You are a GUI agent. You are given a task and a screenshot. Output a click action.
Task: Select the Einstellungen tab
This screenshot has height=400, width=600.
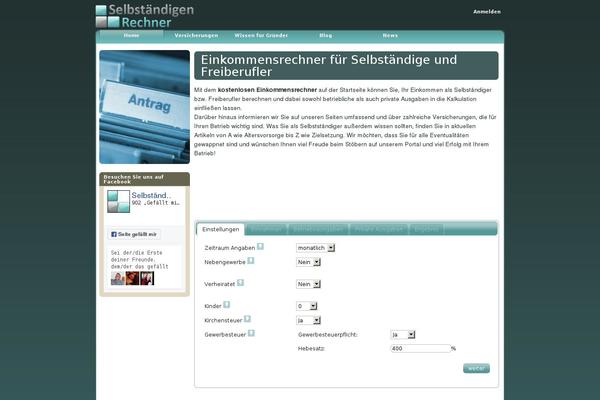tap(220, 229)
